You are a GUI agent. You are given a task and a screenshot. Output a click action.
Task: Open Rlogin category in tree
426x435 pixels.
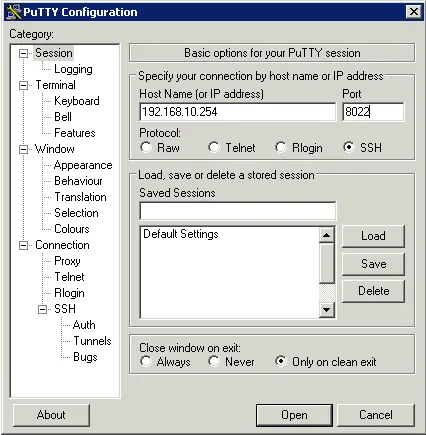click(69, 293)
